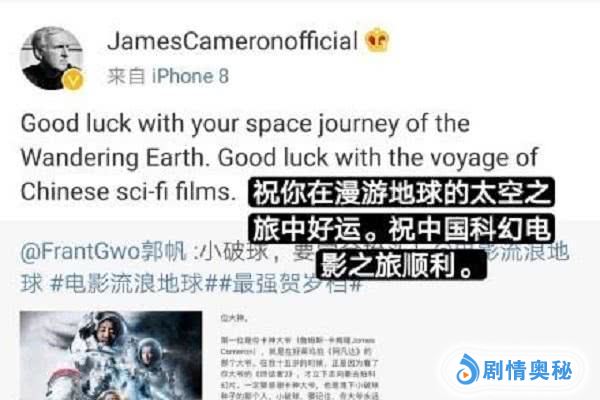The width and height of the screenshot is (600, 400).
Task: Open the reposted 小破球 post text
Action: tap(295, 268)
